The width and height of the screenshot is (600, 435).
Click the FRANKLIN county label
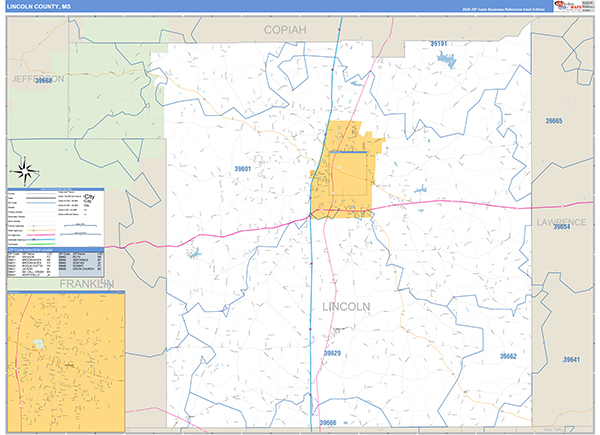click(x=87, y=283)
